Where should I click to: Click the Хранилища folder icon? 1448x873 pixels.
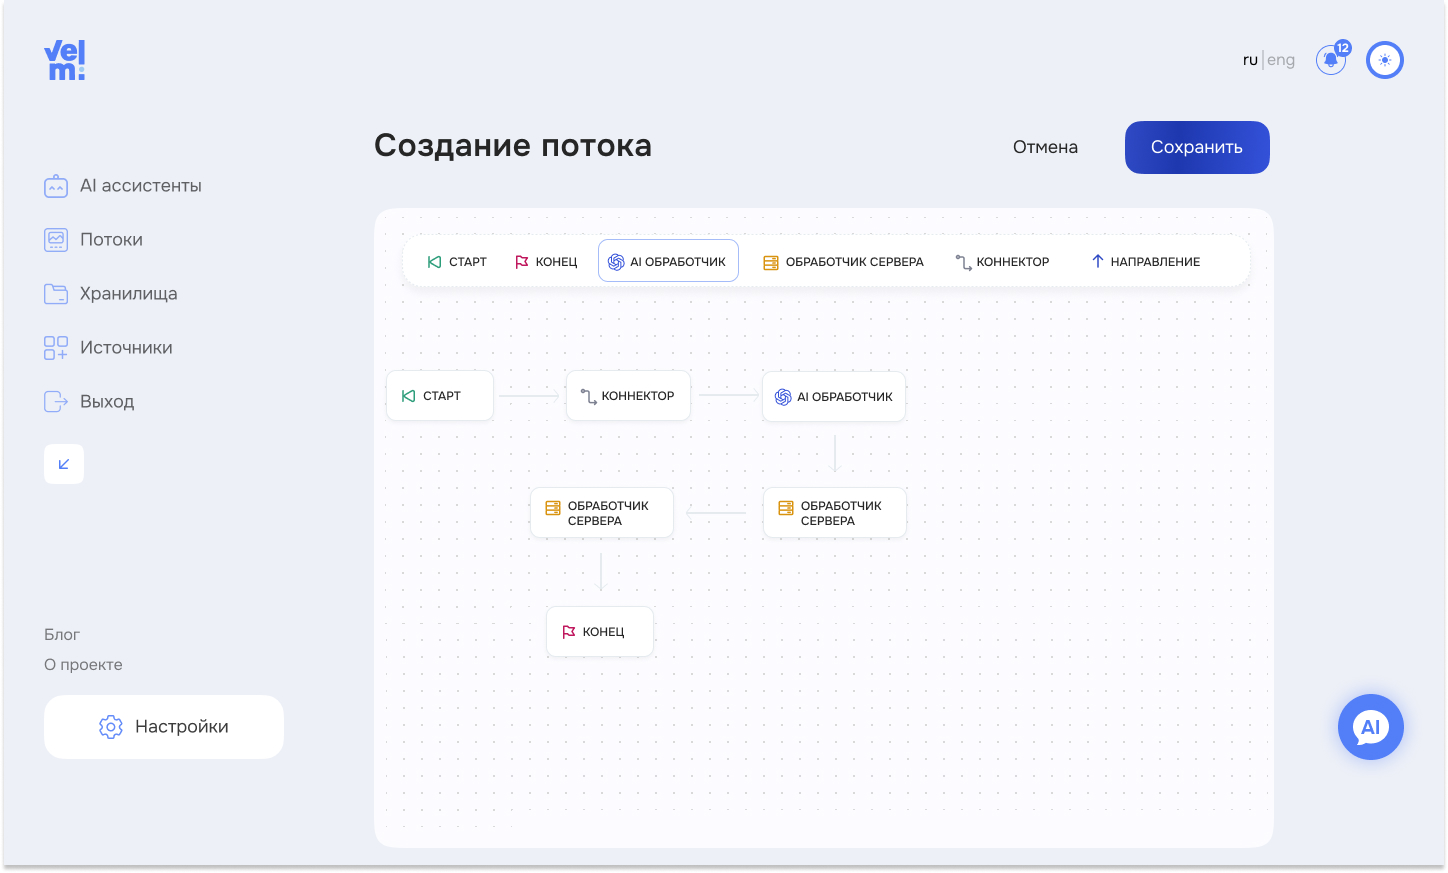tap(56, 294)
